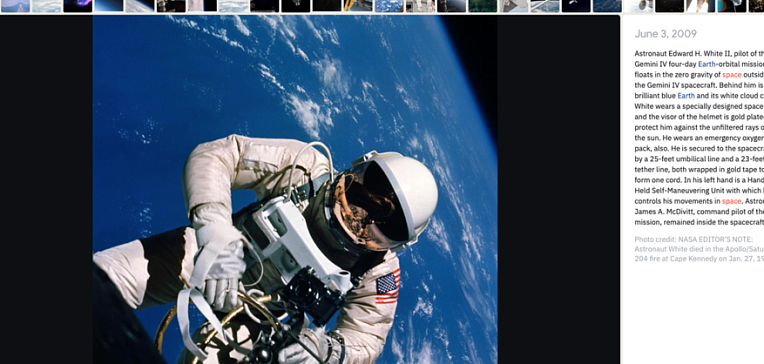Select the small white satellite on black thumbnail
This screenshot has width=764, height=364.
pos(576,6)
